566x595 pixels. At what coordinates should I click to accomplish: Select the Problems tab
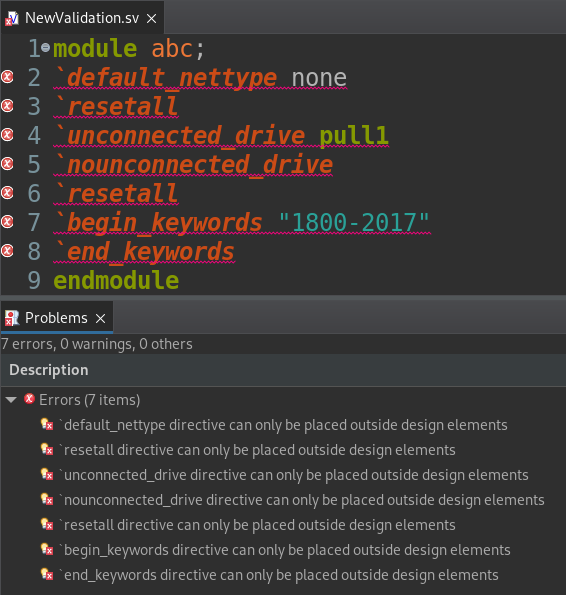pyautogui.click(x=56, y=318)
